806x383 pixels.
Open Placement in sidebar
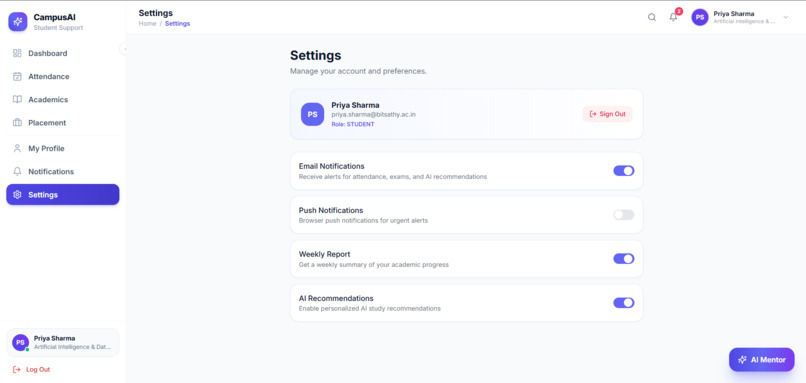click(63, 123)
